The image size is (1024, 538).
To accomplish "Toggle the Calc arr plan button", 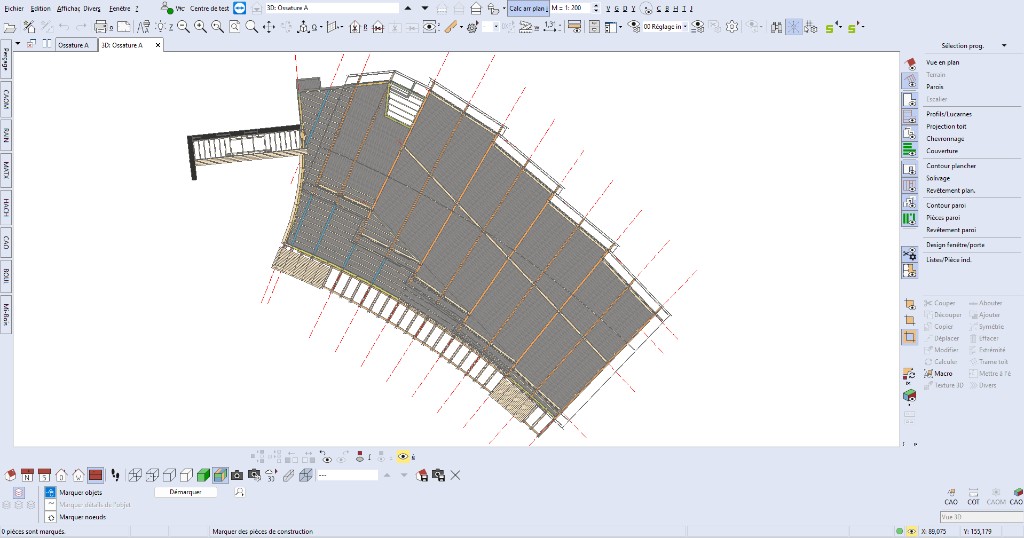I will (528, 8).
